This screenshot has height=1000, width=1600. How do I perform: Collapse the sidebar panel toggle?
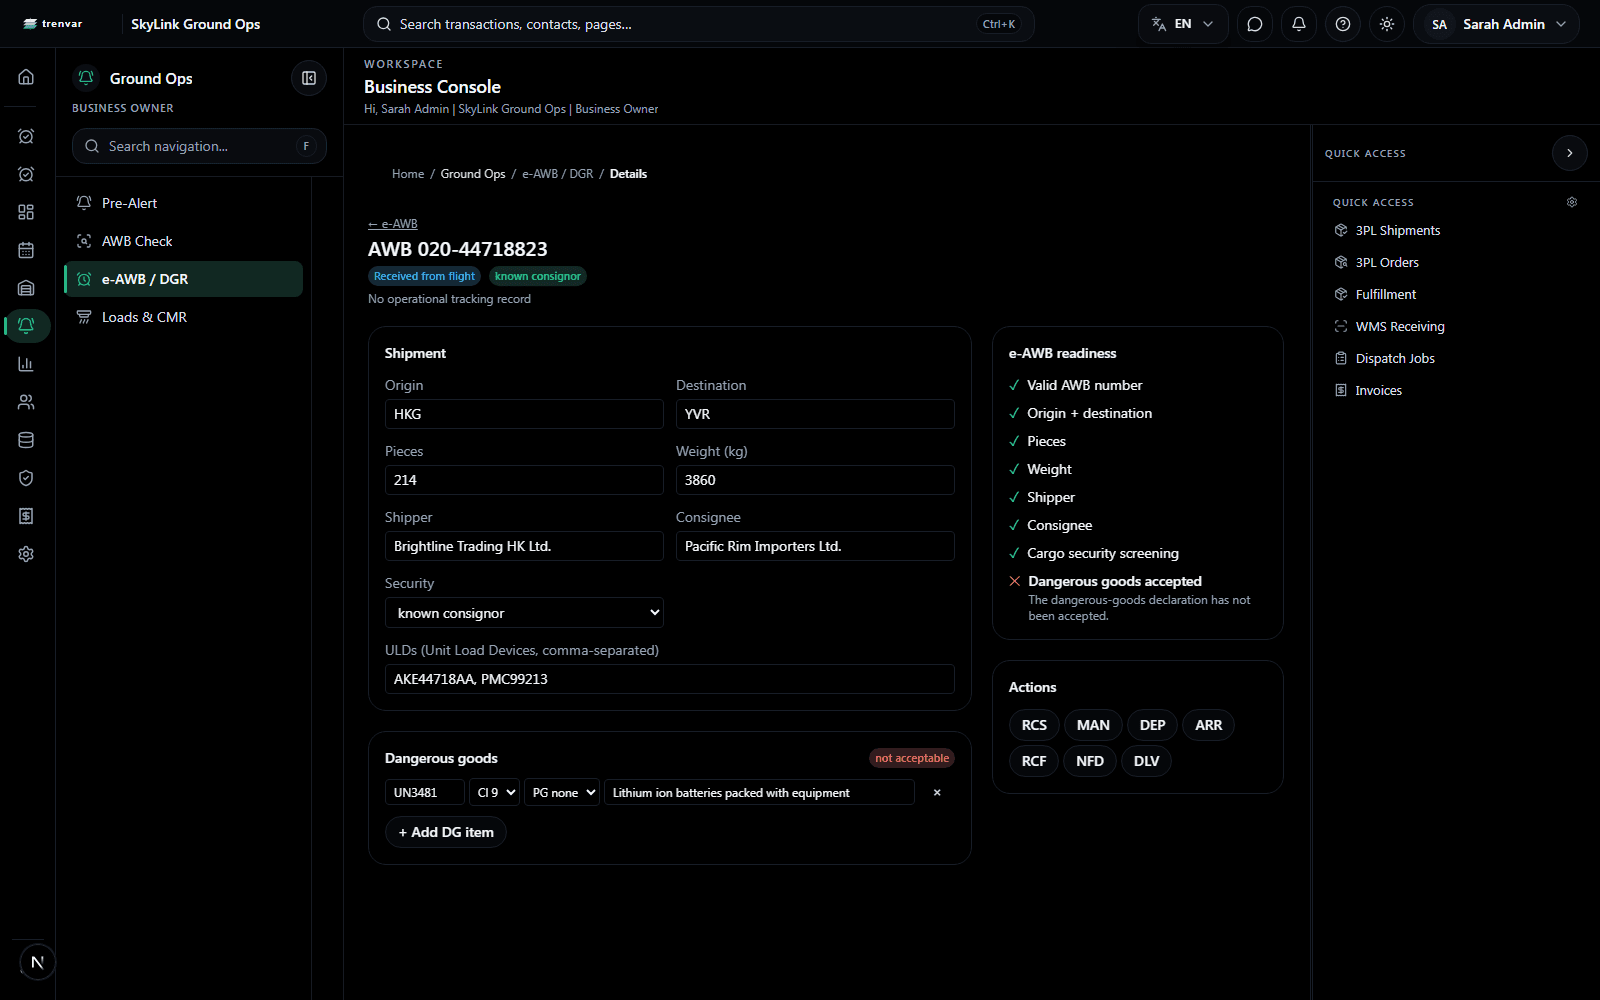pyautogui.click(x=309, y=78)
